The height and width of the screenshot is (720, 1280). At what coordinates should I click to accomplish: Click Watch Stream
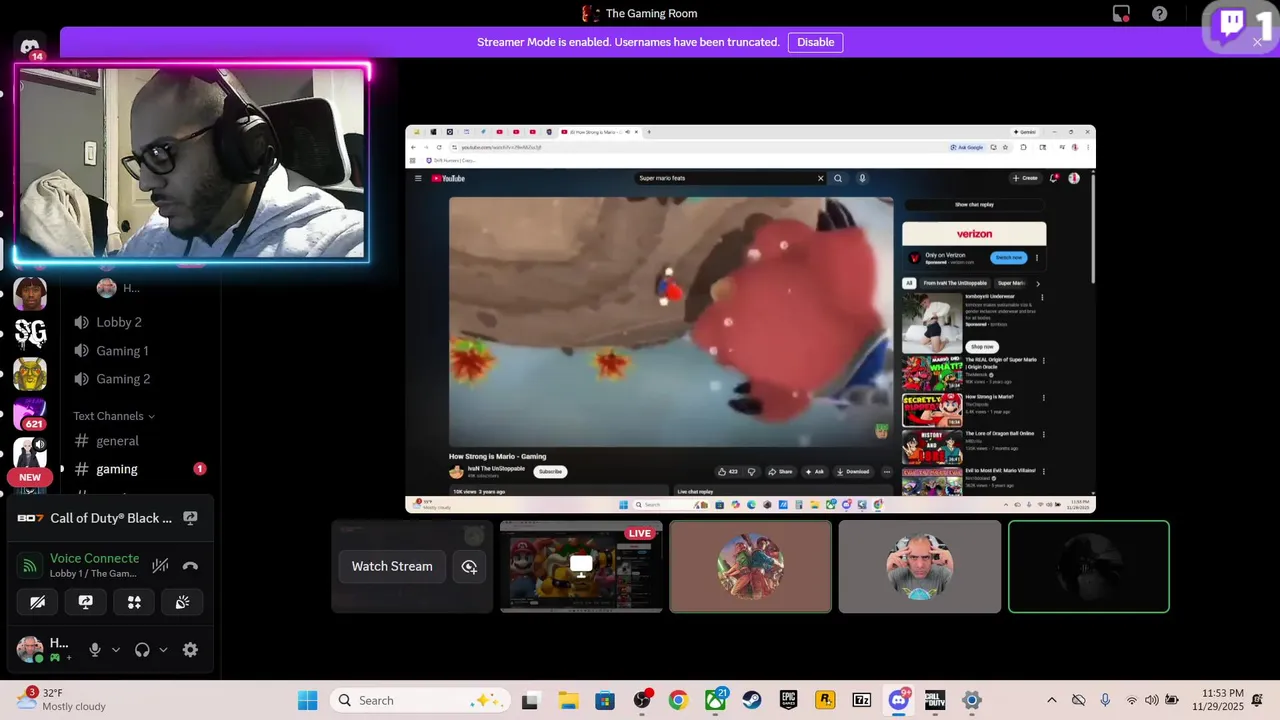pos(392,566)
